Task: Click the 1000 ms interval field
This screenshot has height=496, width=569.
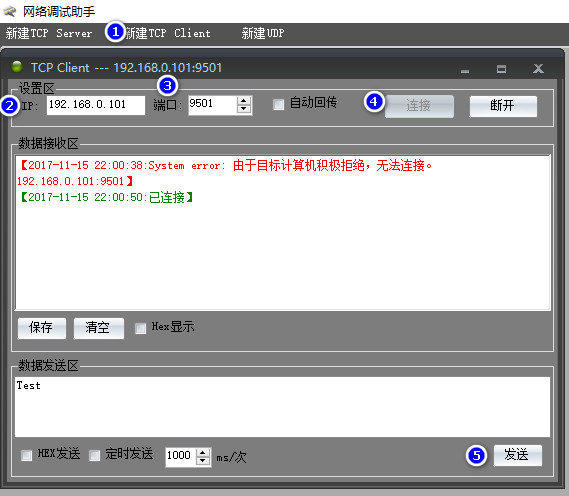Action: point(181,456)
